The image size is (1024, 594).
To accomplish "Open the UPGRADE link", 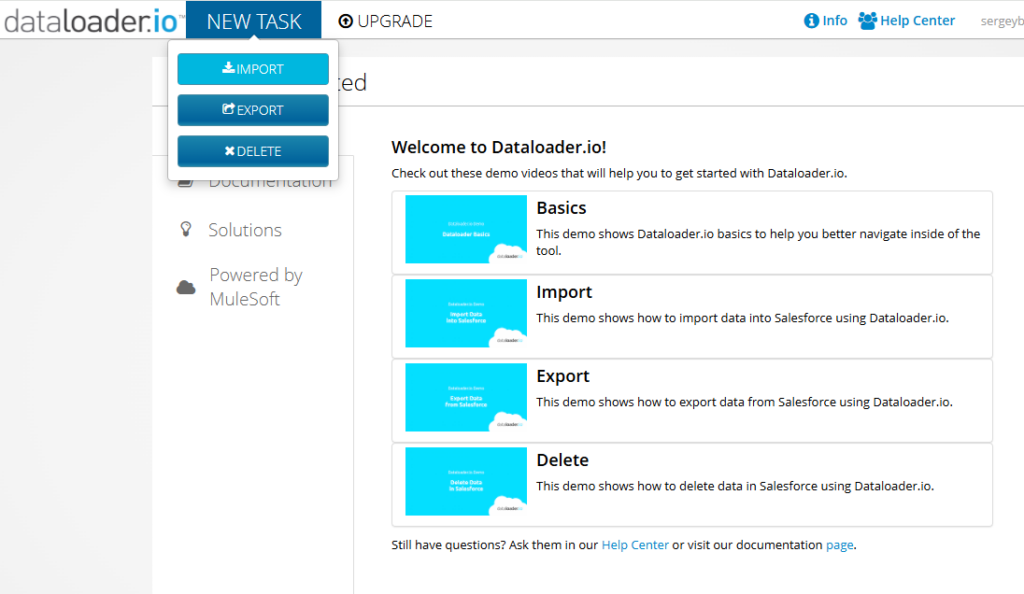I will click(394, 21).
